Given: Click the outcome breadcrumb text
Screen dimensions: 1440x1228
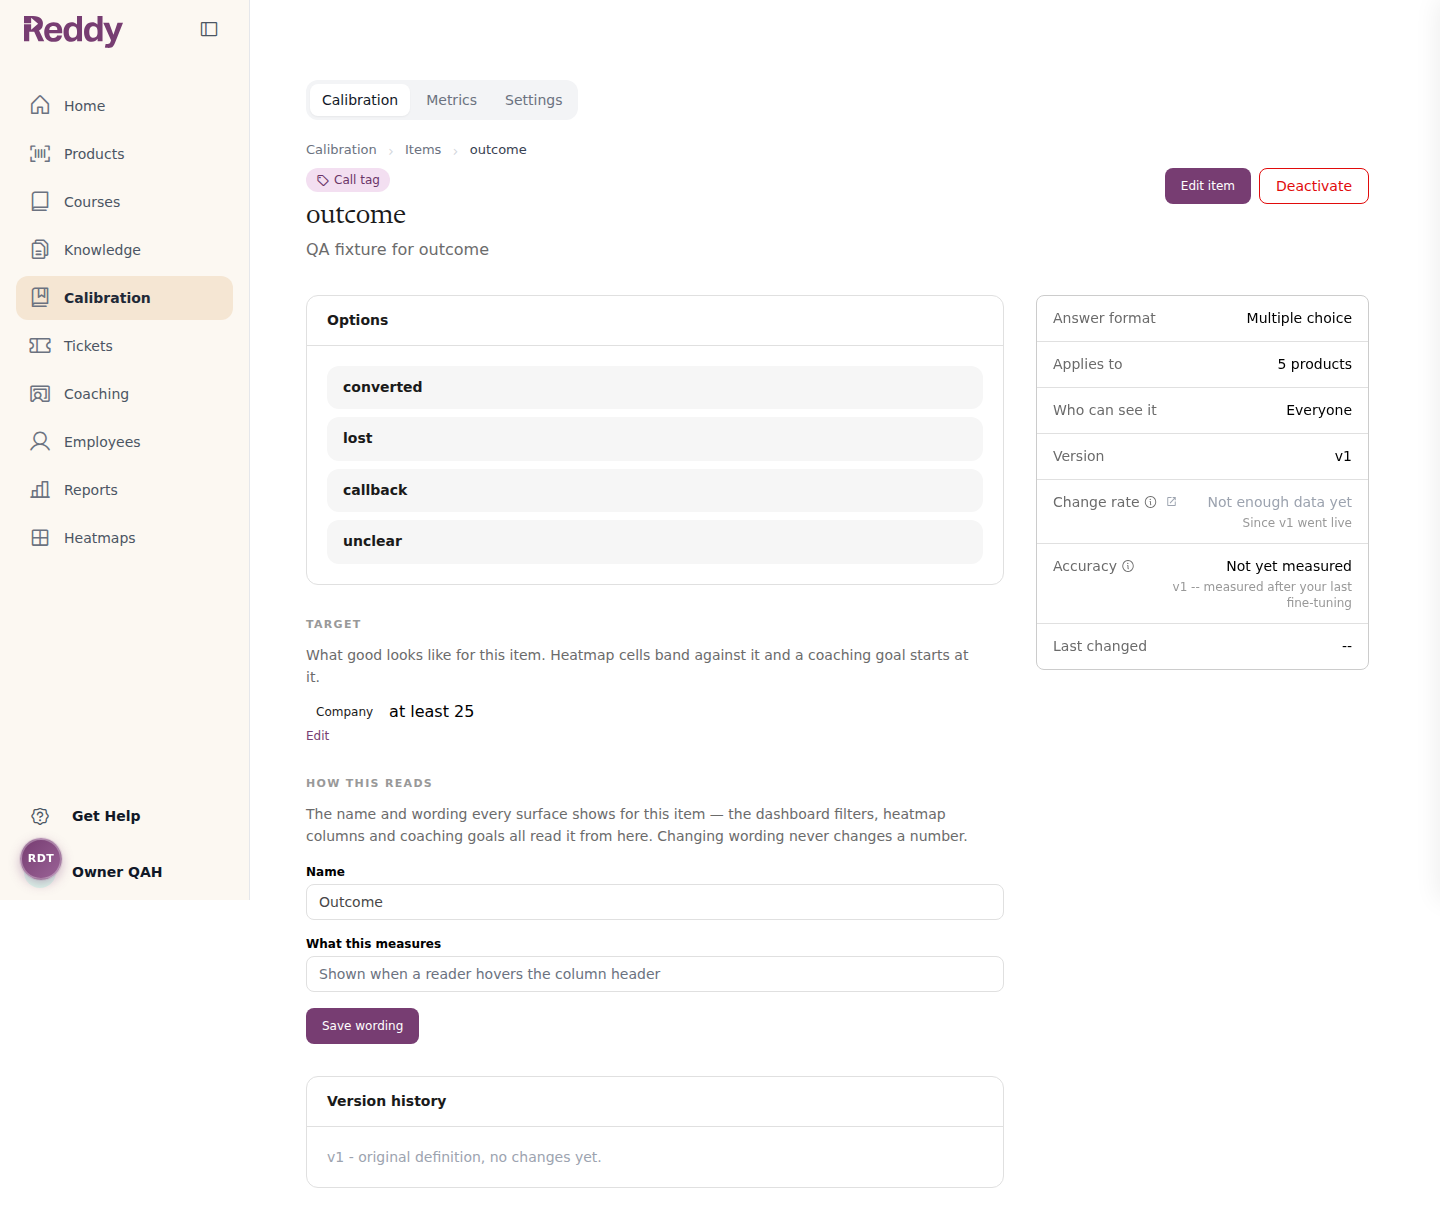Looking at the screenshot, I should (x=498, y=150).
